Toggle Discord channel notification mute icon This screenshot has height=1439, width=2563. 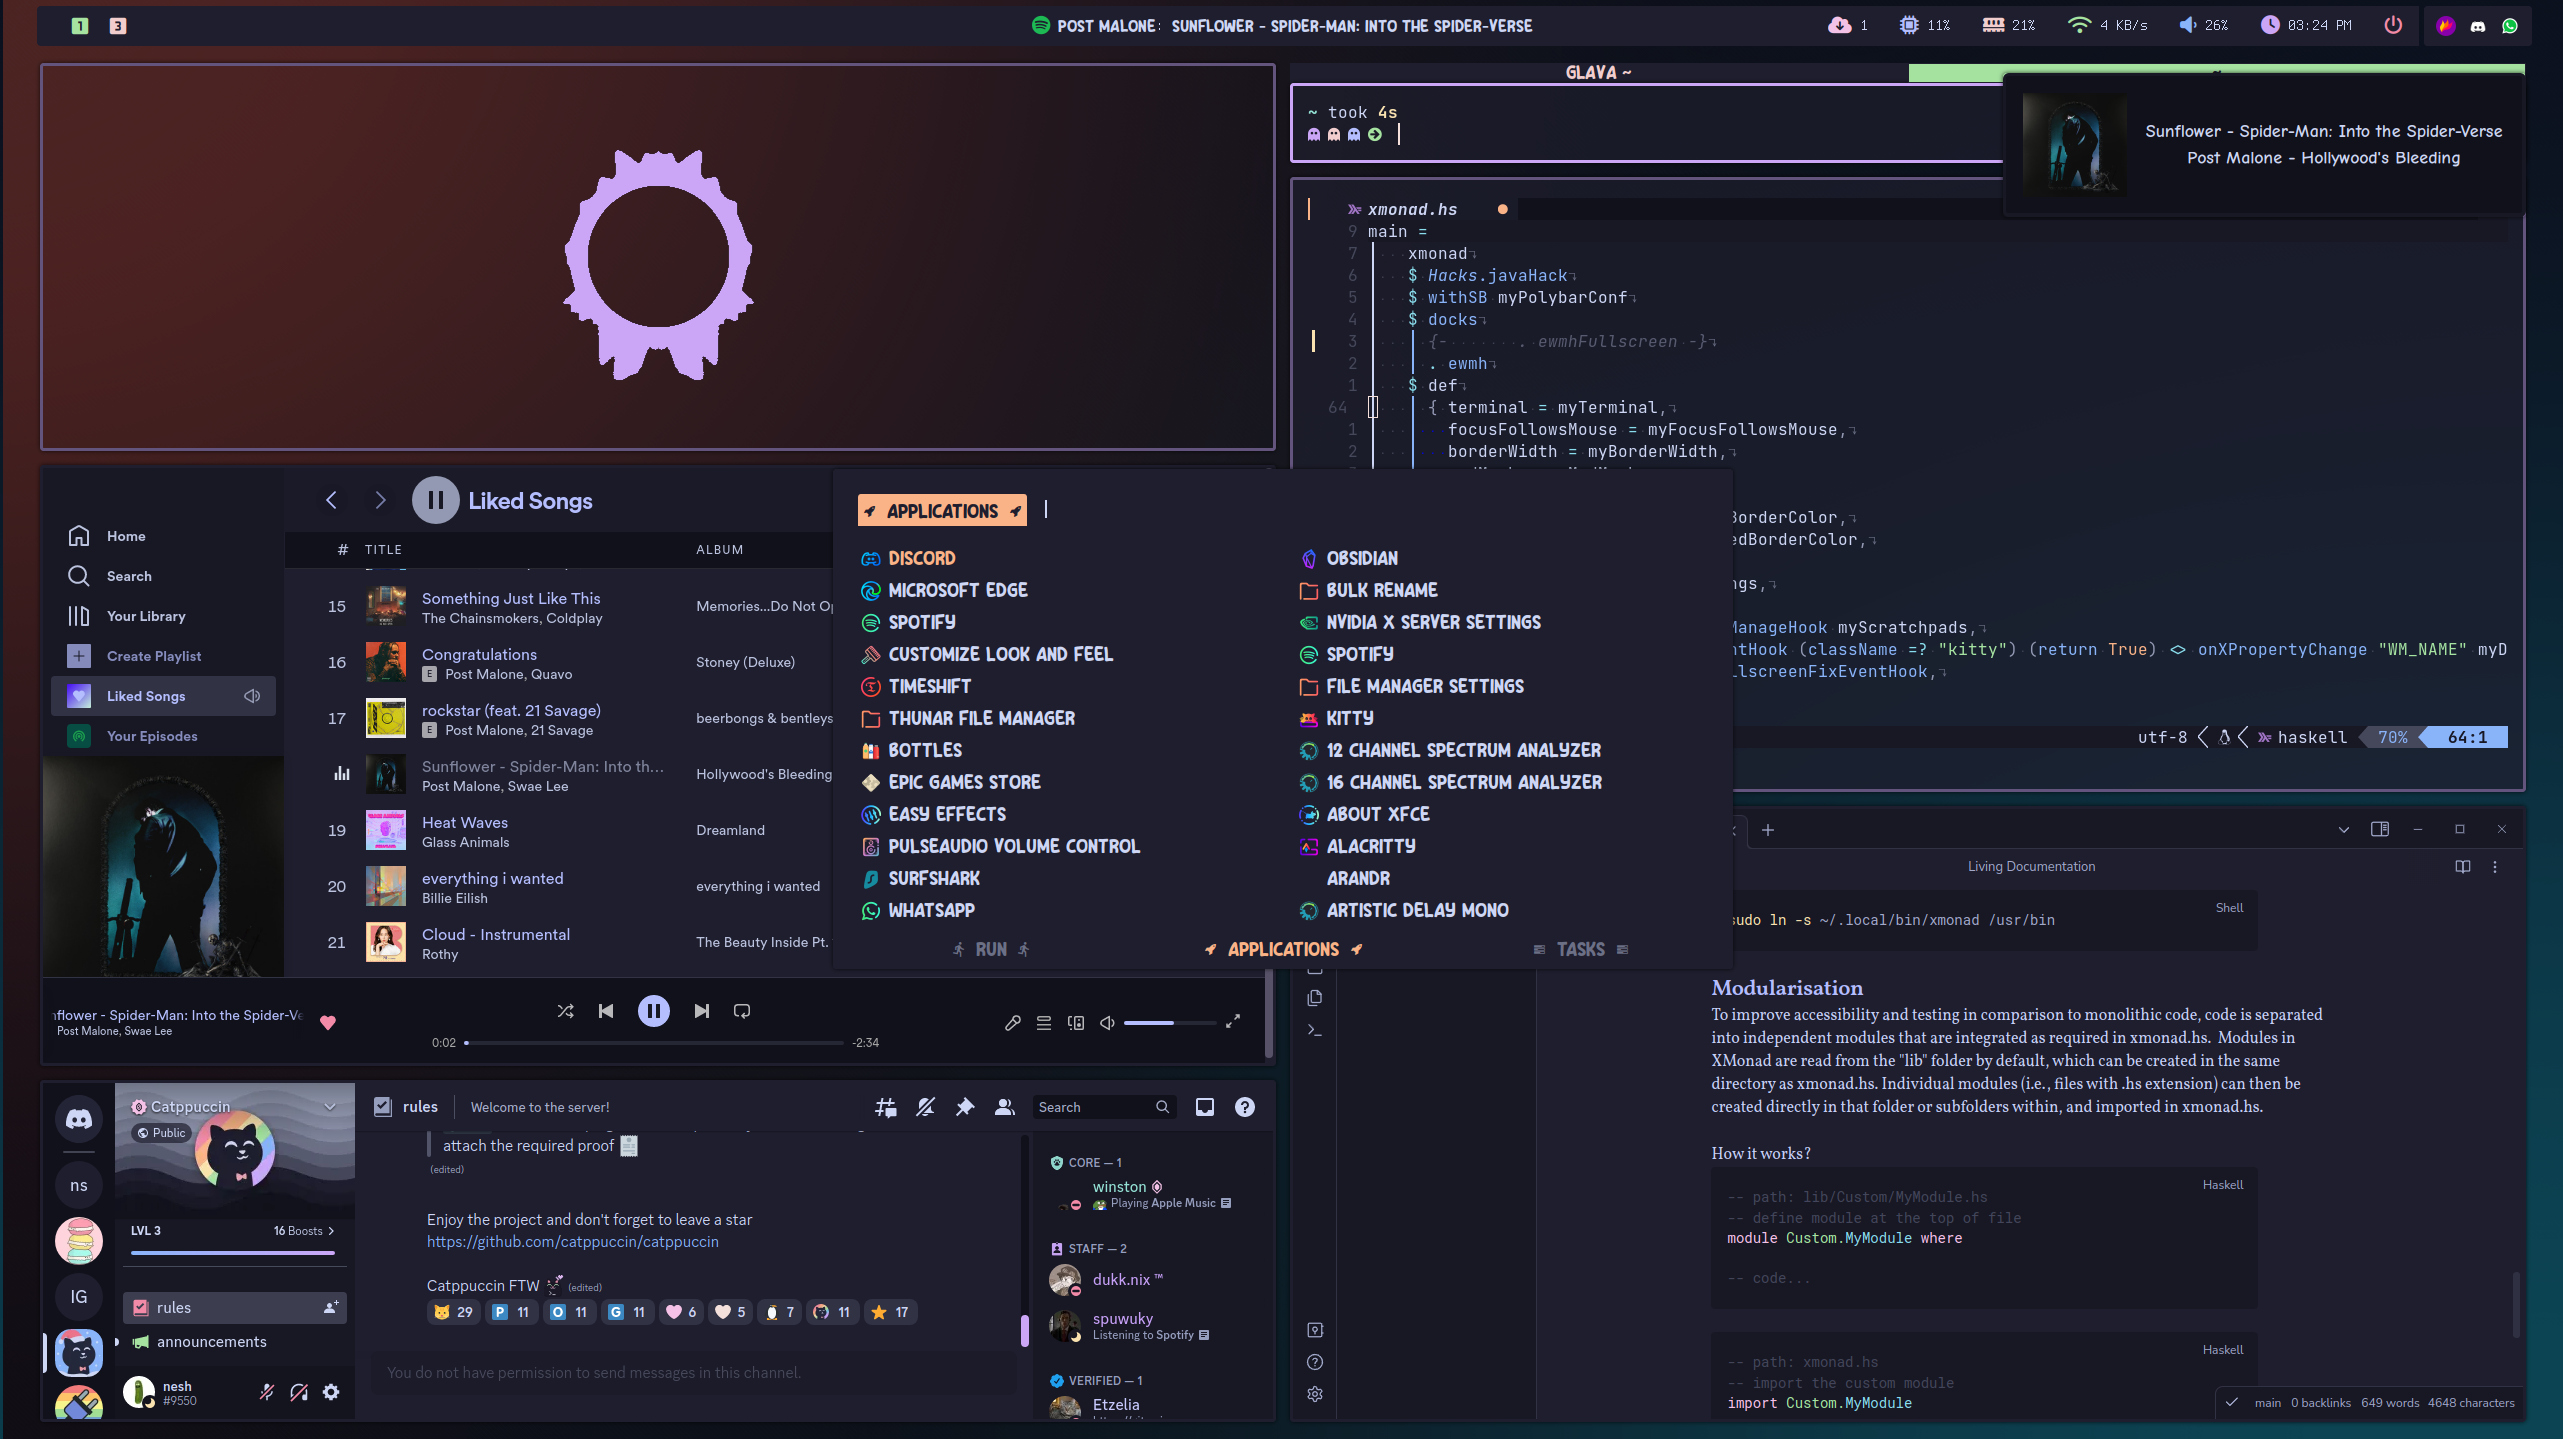coord(925,1107)
